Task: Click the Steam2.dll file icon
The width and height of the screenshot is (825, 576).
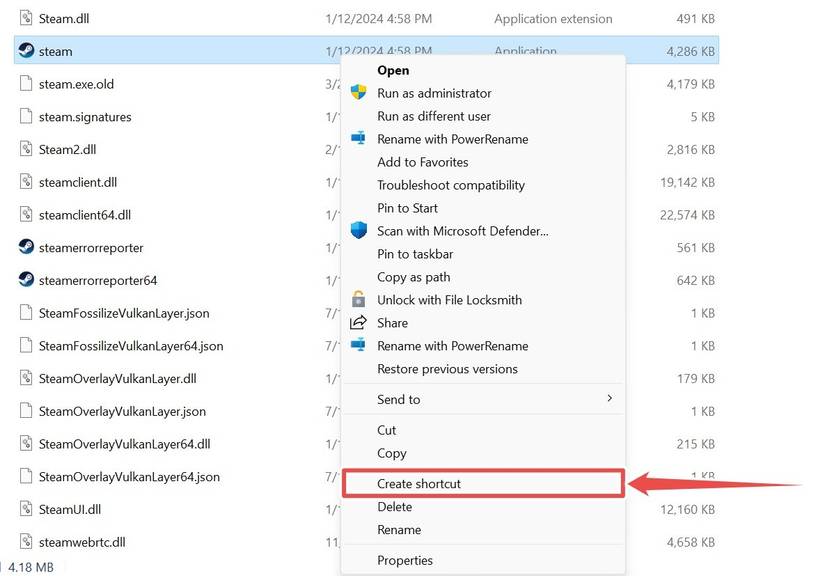Action: click(x=27, y=149)
